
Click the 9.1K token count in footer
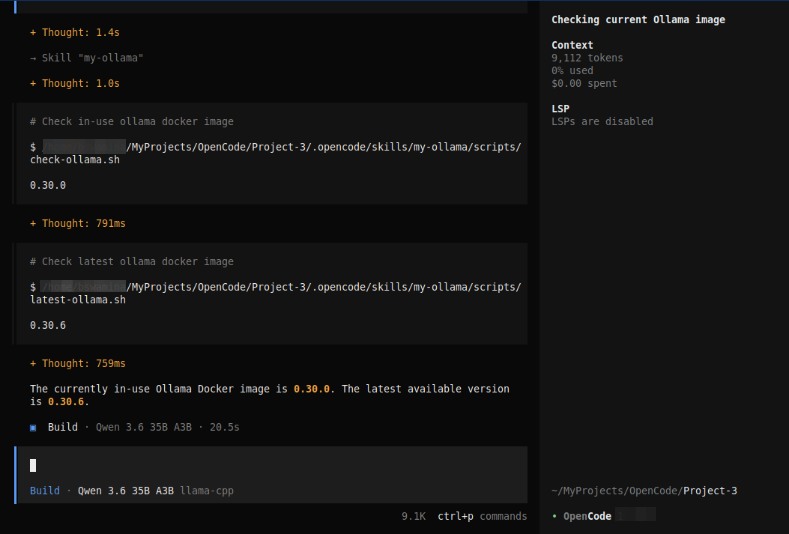pyautogui.click(x=413, y=516)
